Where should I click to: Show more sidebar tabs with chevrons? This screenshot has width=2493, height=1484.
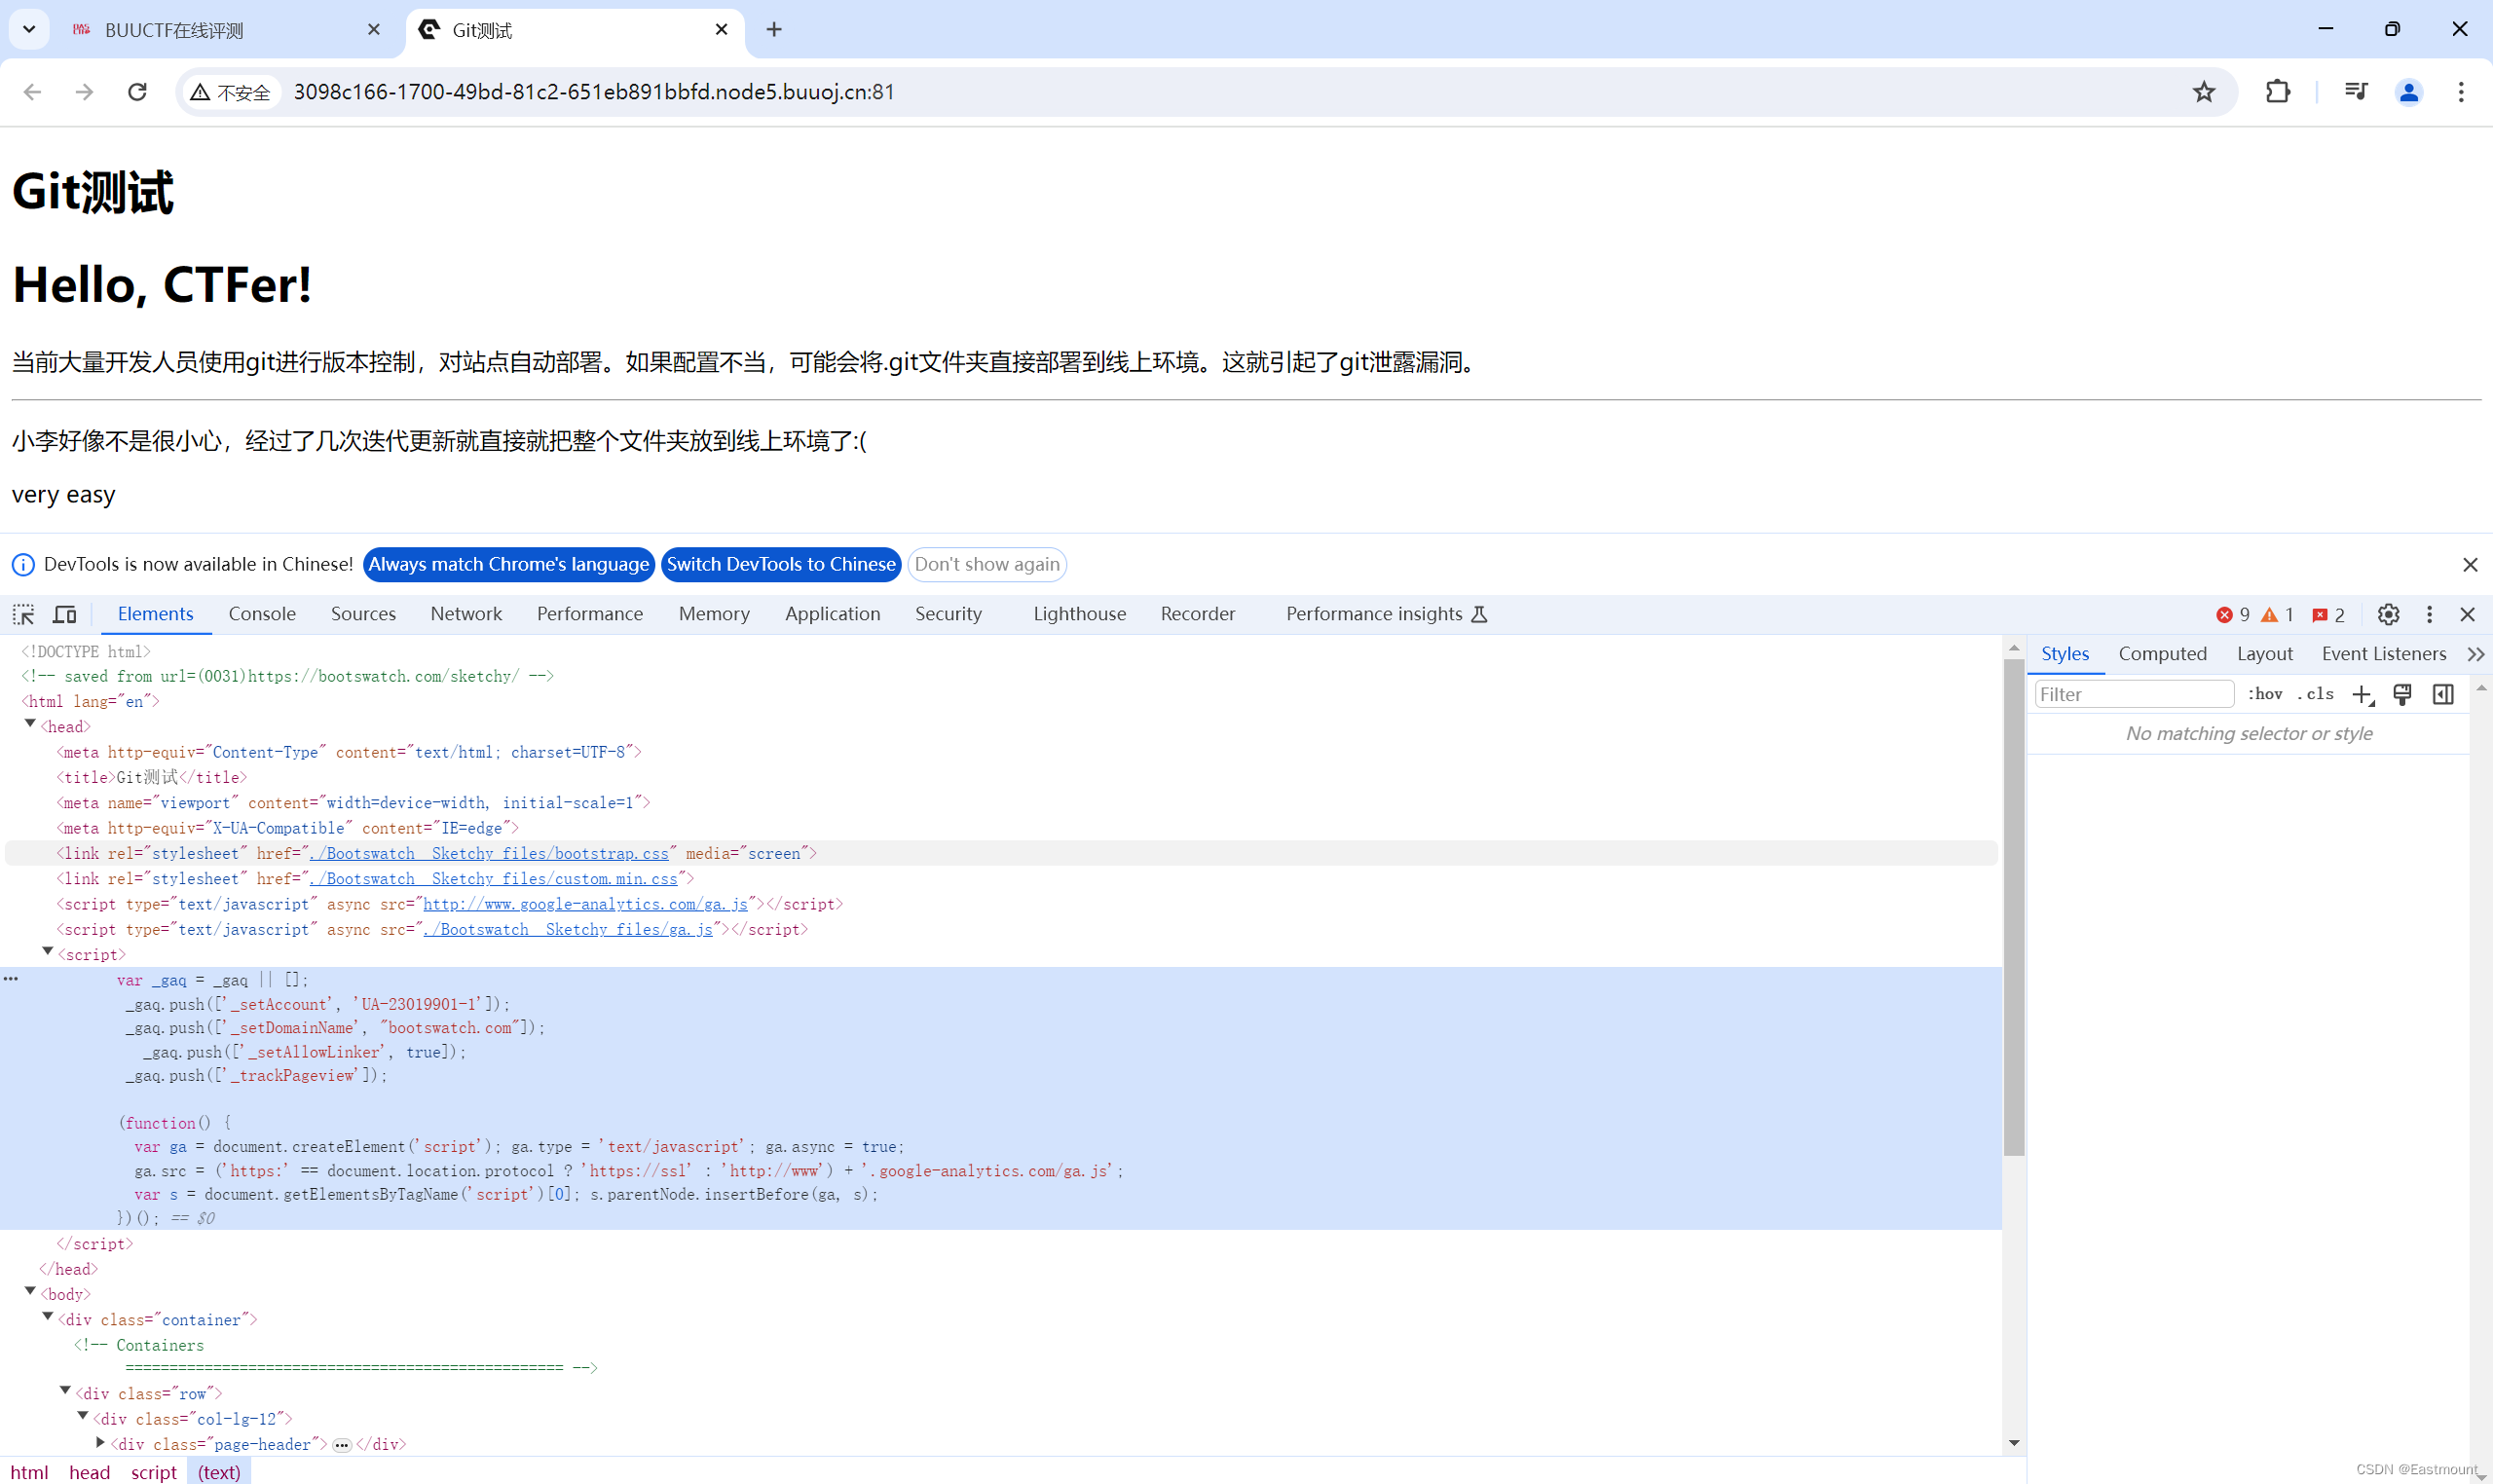click(x=2475, y=654)
